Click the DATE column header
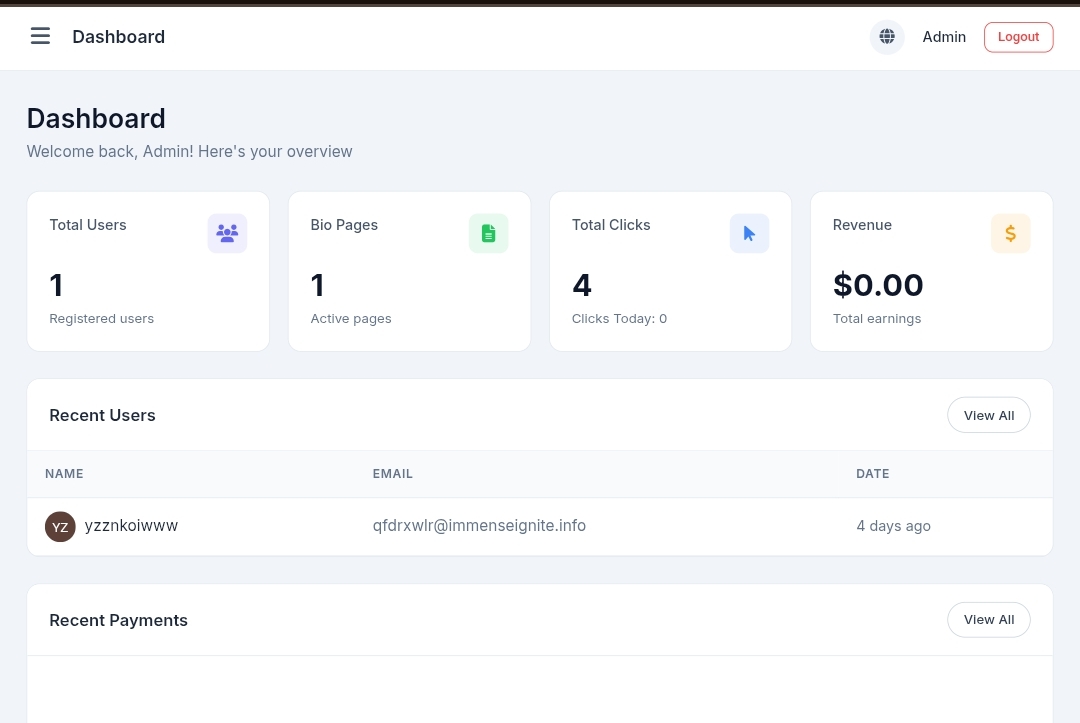This screenshot has height=723, width=1080. tap(873, 474)
